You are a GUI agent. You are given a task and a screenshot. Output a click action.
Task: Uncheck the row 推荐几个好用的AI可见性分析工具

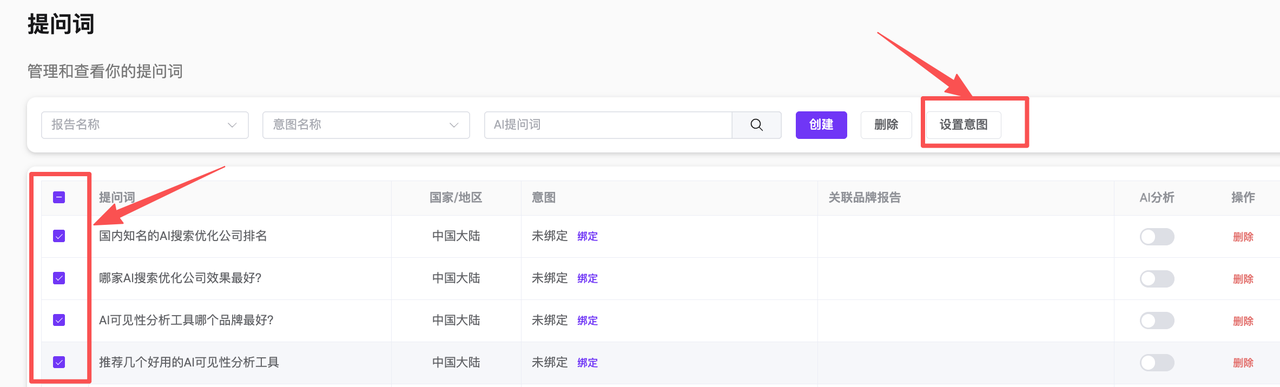(59, 362)
